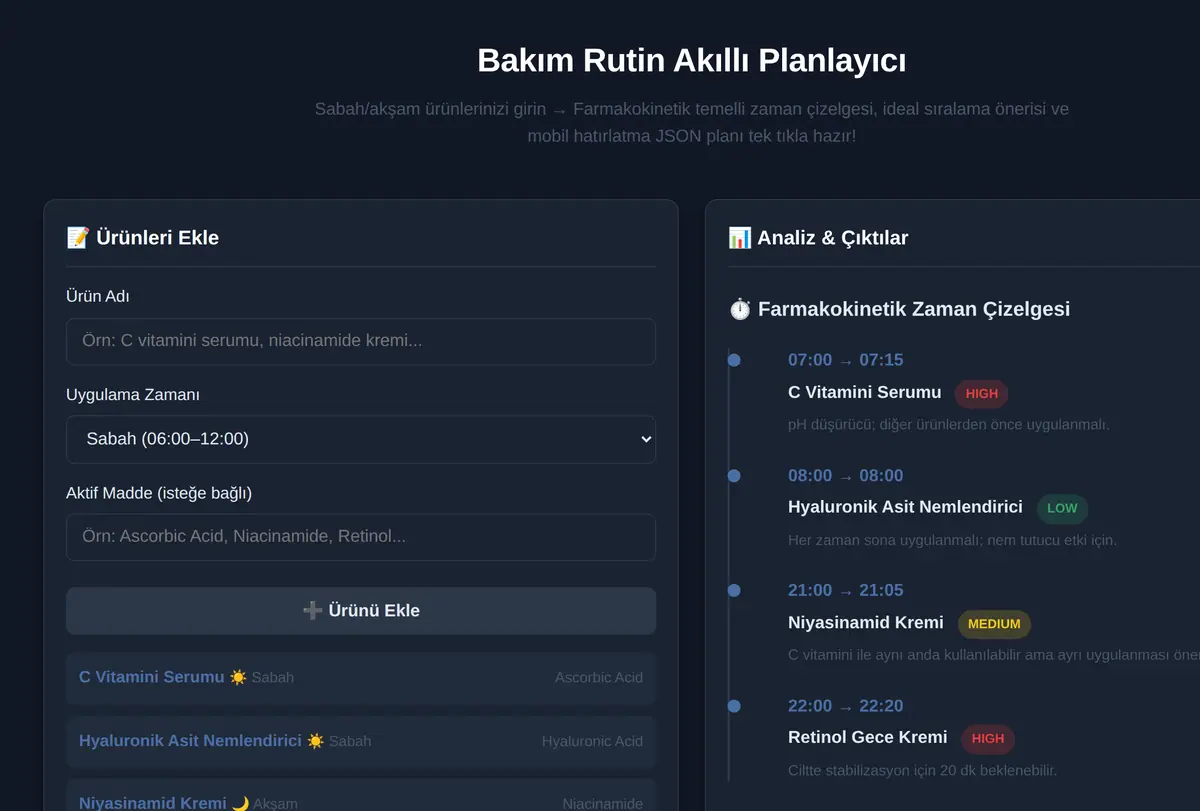Click the 22:00 timeline marker dot
The height and width of the screenshot is (811, 1200).
point(734,706)
